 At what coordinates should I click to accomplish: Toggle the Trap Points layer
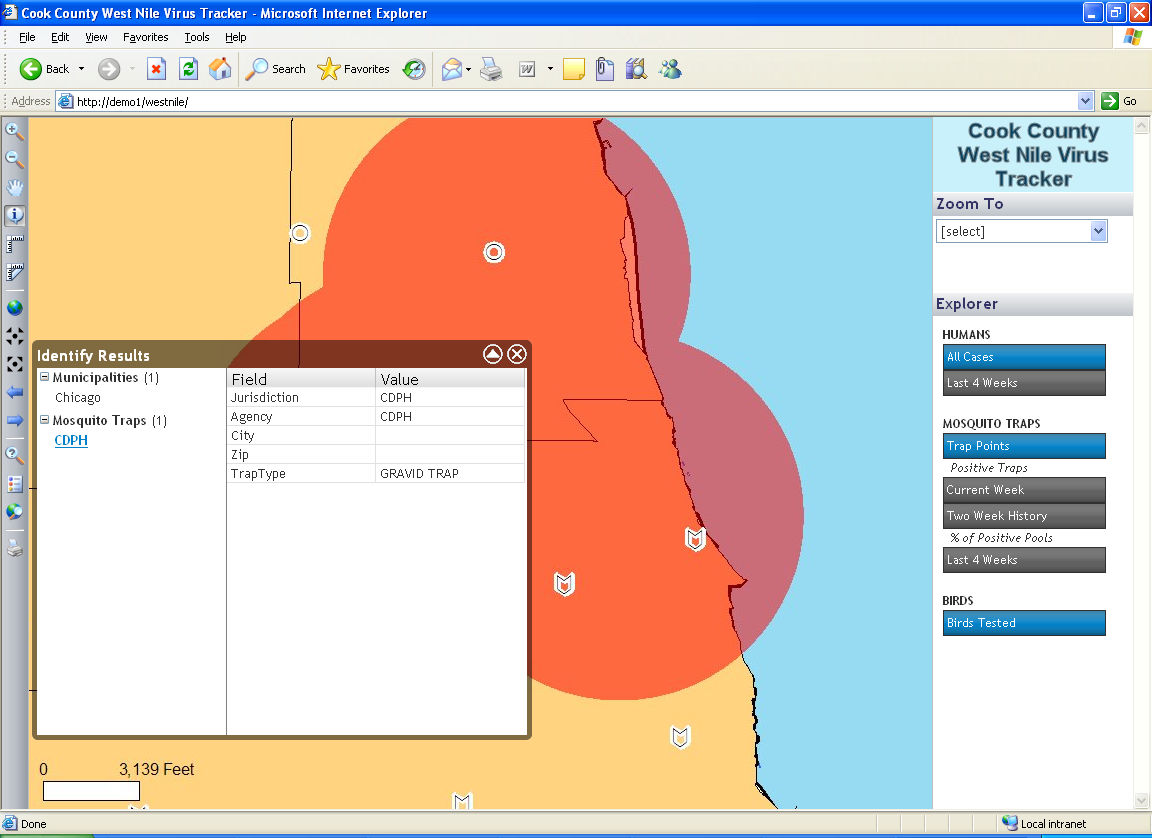(x=1025, y=446)
